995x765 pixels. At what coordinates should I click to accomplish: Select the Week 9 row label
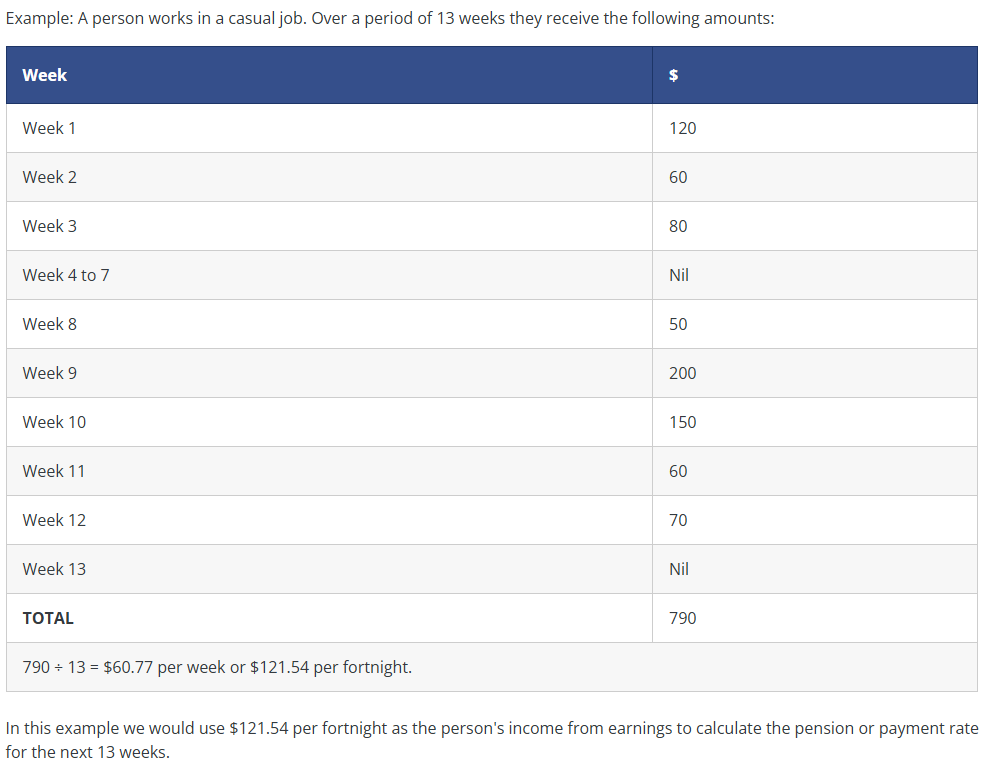click(49, 373)
